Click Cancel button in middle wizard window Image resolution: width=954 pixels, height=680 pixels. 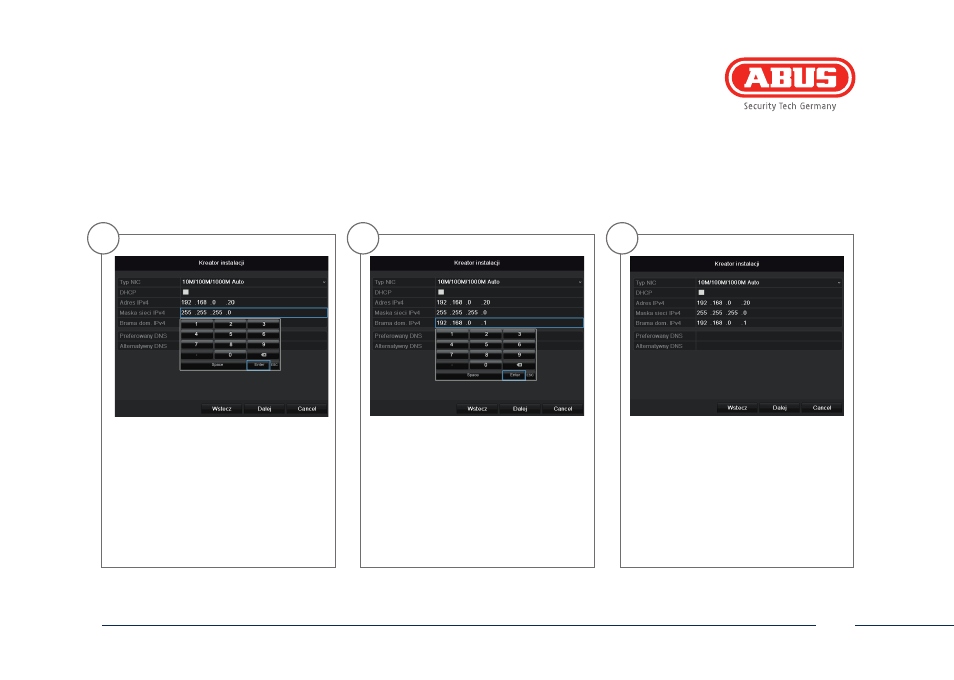click(563, 409)
